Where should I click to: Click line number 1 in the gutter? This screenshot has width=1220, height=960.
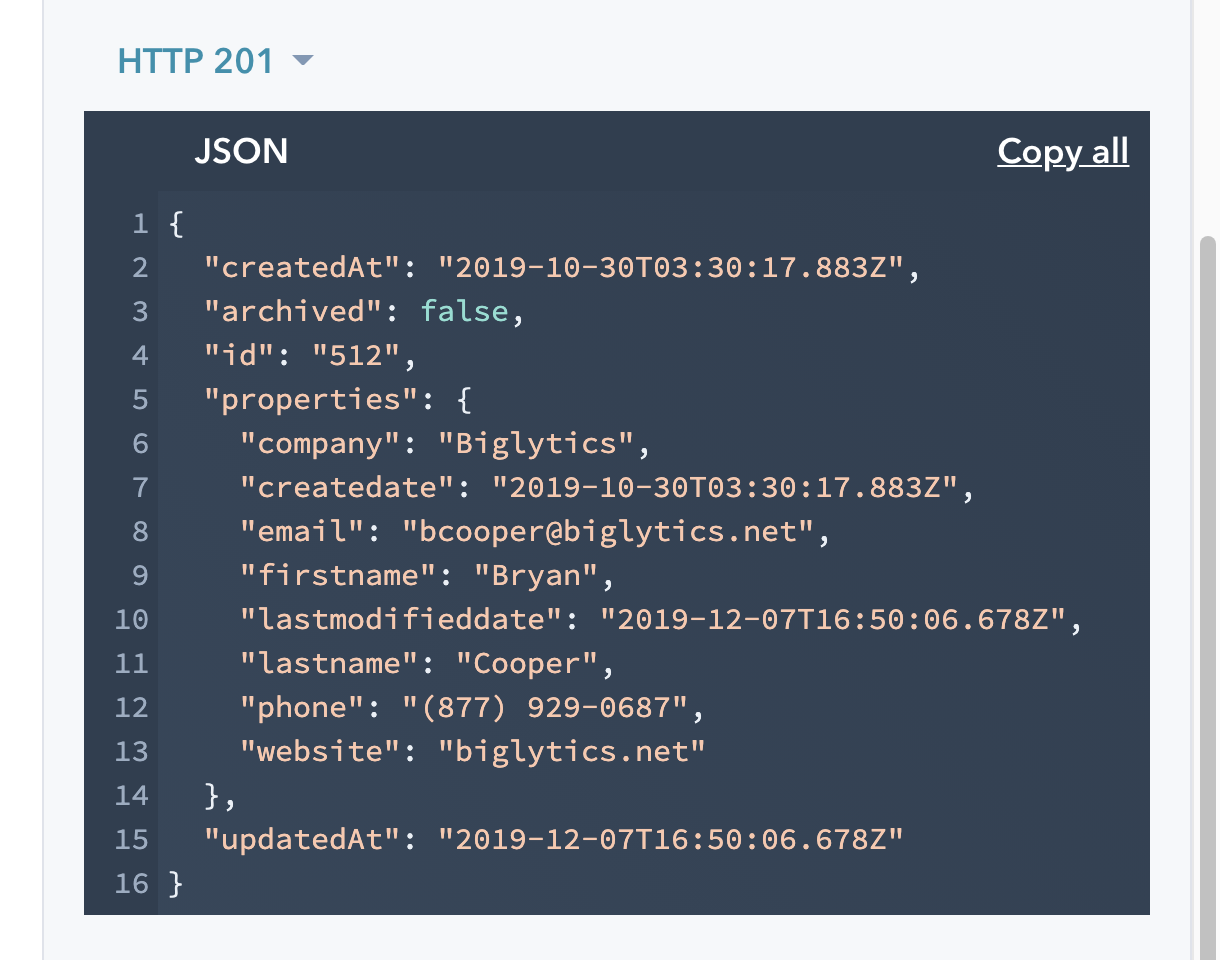tap(139, 224)
